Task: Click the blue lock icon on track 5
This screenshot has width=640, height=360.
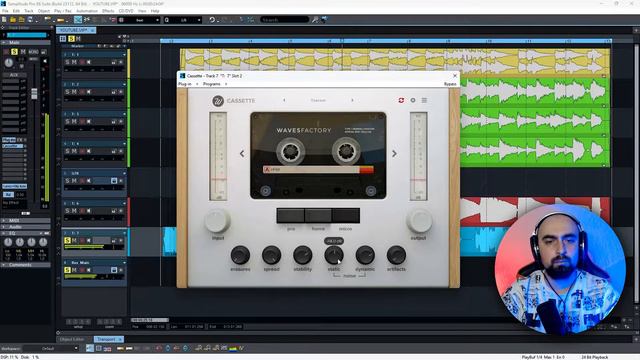Action: point(114,181)
